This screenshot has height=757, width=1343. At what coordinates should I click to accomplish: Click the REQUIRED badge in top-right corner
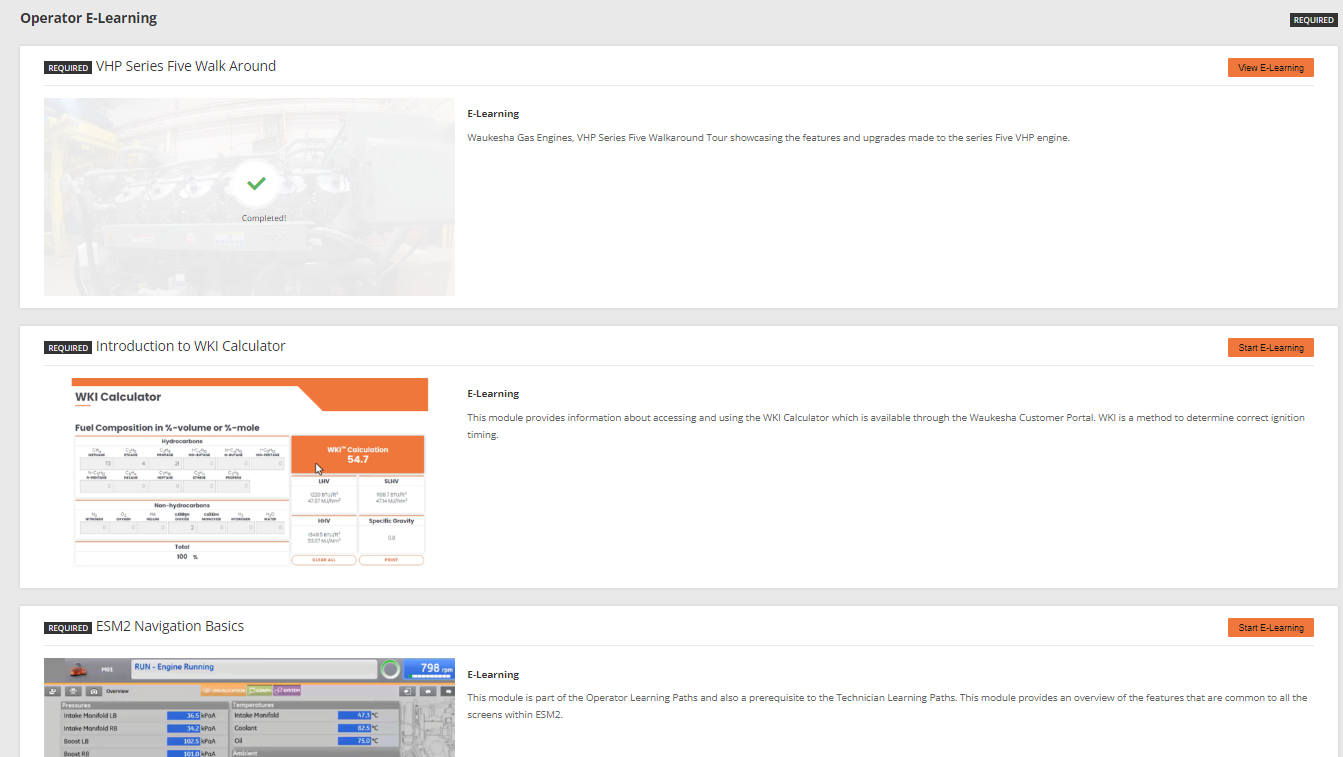point(1312,20)
